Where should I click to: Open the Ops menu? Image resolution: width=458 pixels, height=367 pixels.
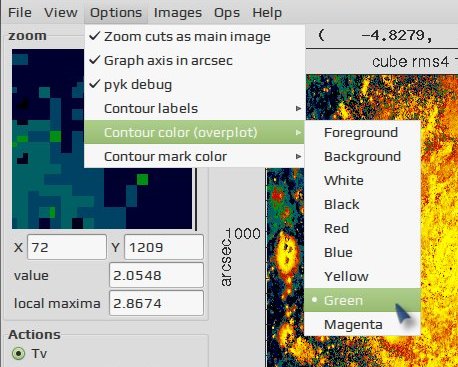click(x=227, y=13)
